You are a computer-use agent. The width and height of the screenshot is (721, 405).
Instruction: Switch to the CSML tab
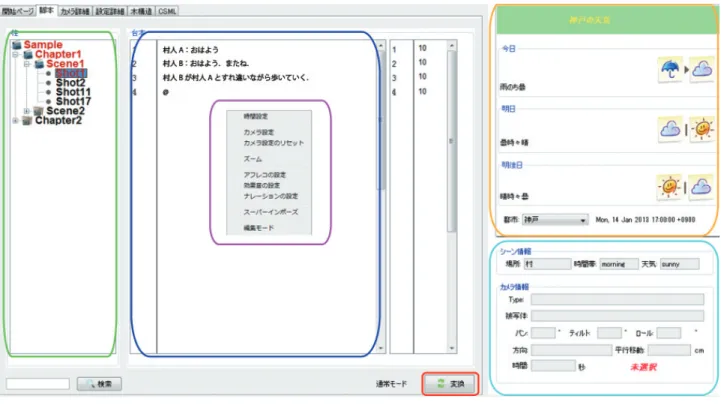[x=167, y=11]
